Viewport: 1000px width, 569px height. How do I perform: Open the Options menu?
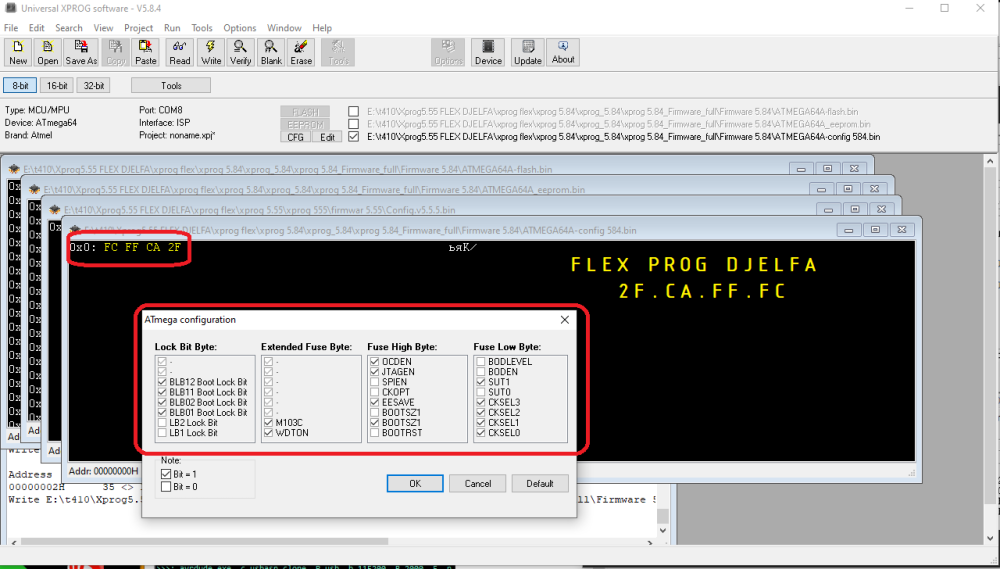click(239, 28)
